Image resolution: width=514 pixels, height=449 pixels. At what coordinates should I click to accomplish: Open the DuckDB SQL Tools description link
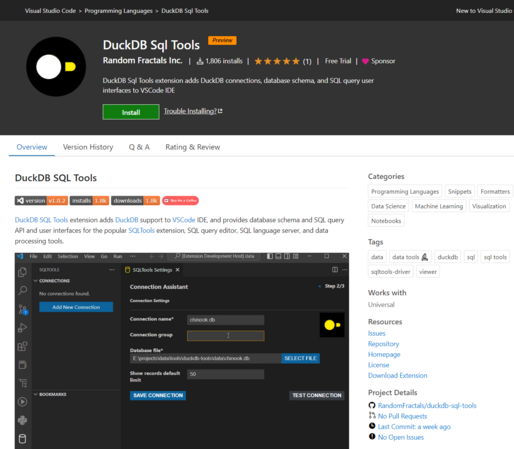41,220
